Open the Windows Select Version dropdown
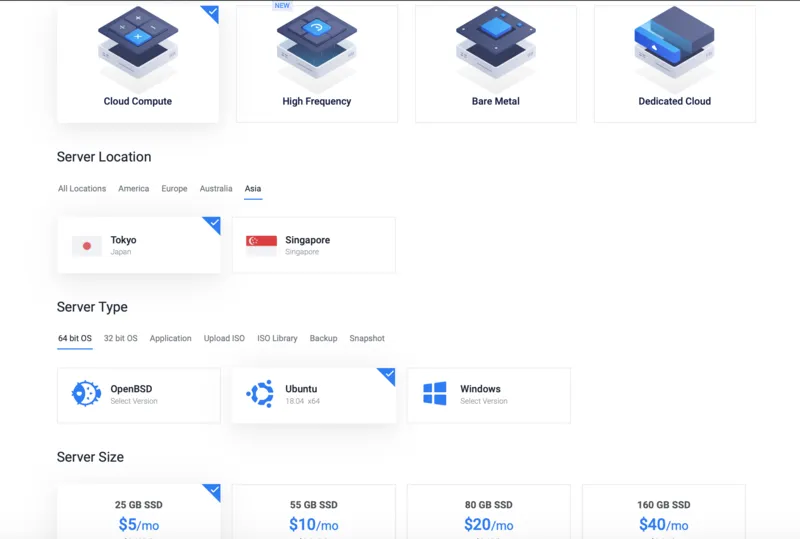Viewport: 800px width, 539px height. pos(484,401)
